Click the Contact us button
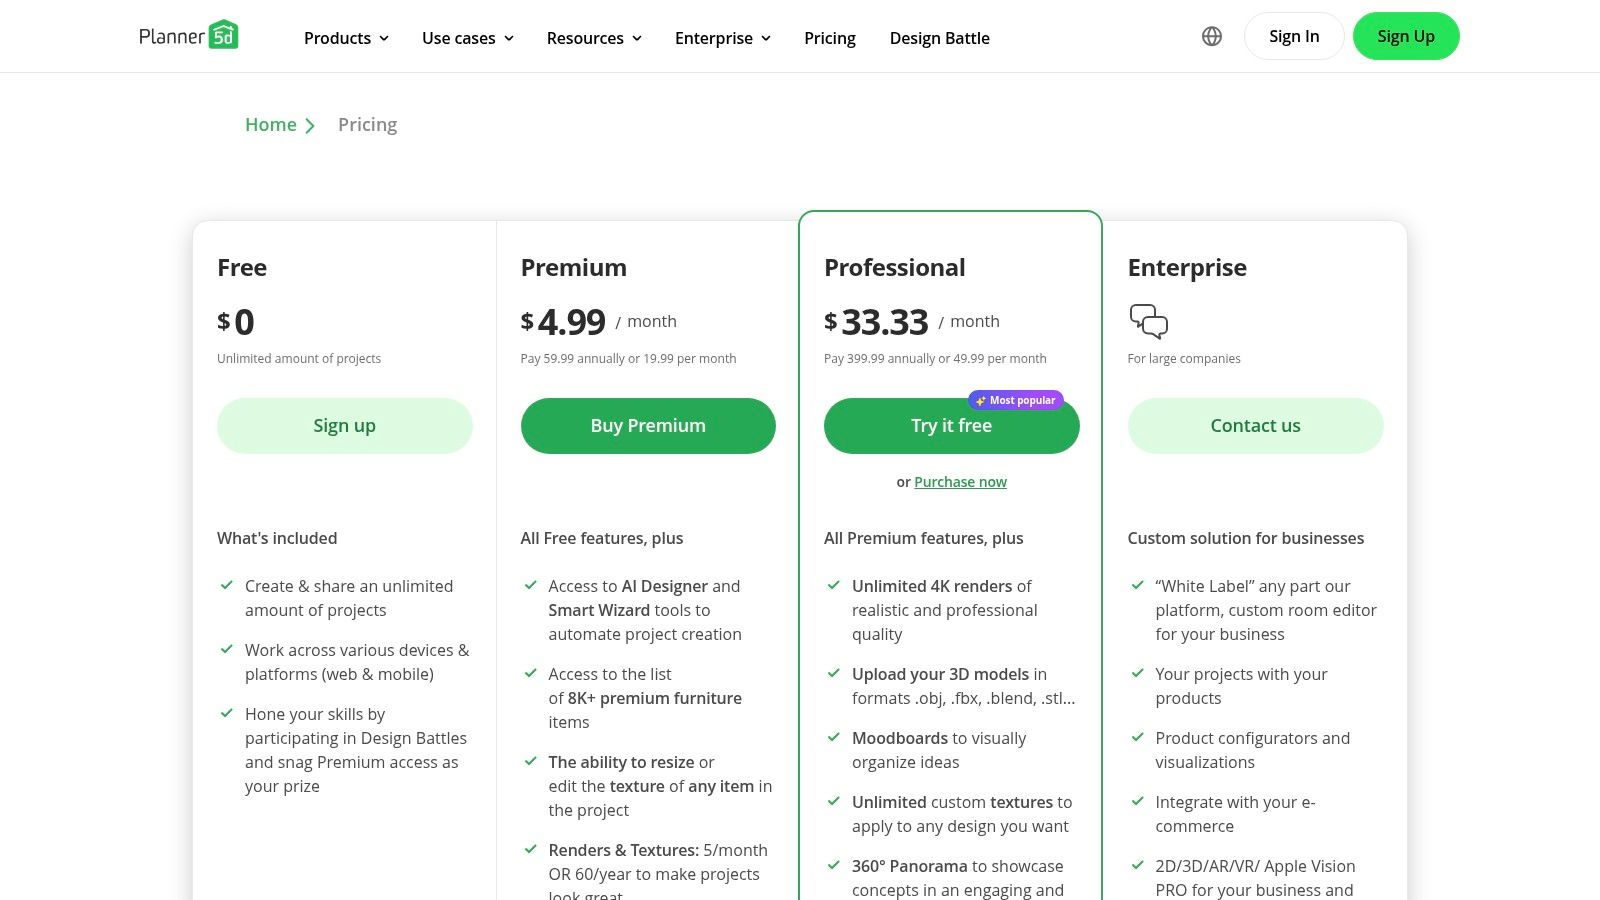The image size is (1600, 900). tap(1255, 426)
